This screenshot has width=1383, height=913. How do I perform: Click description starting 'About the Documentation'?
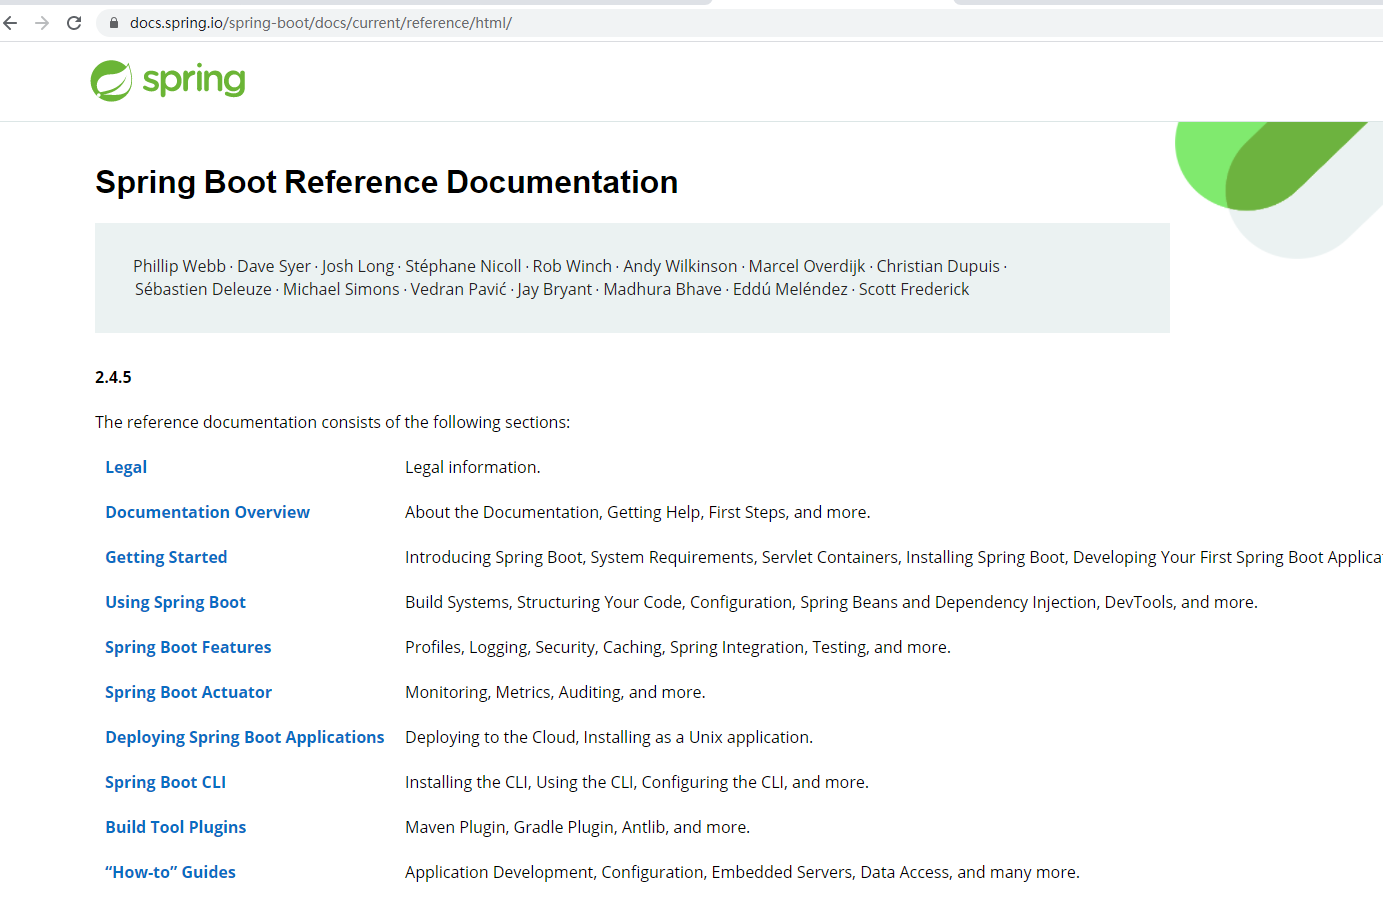638,512
